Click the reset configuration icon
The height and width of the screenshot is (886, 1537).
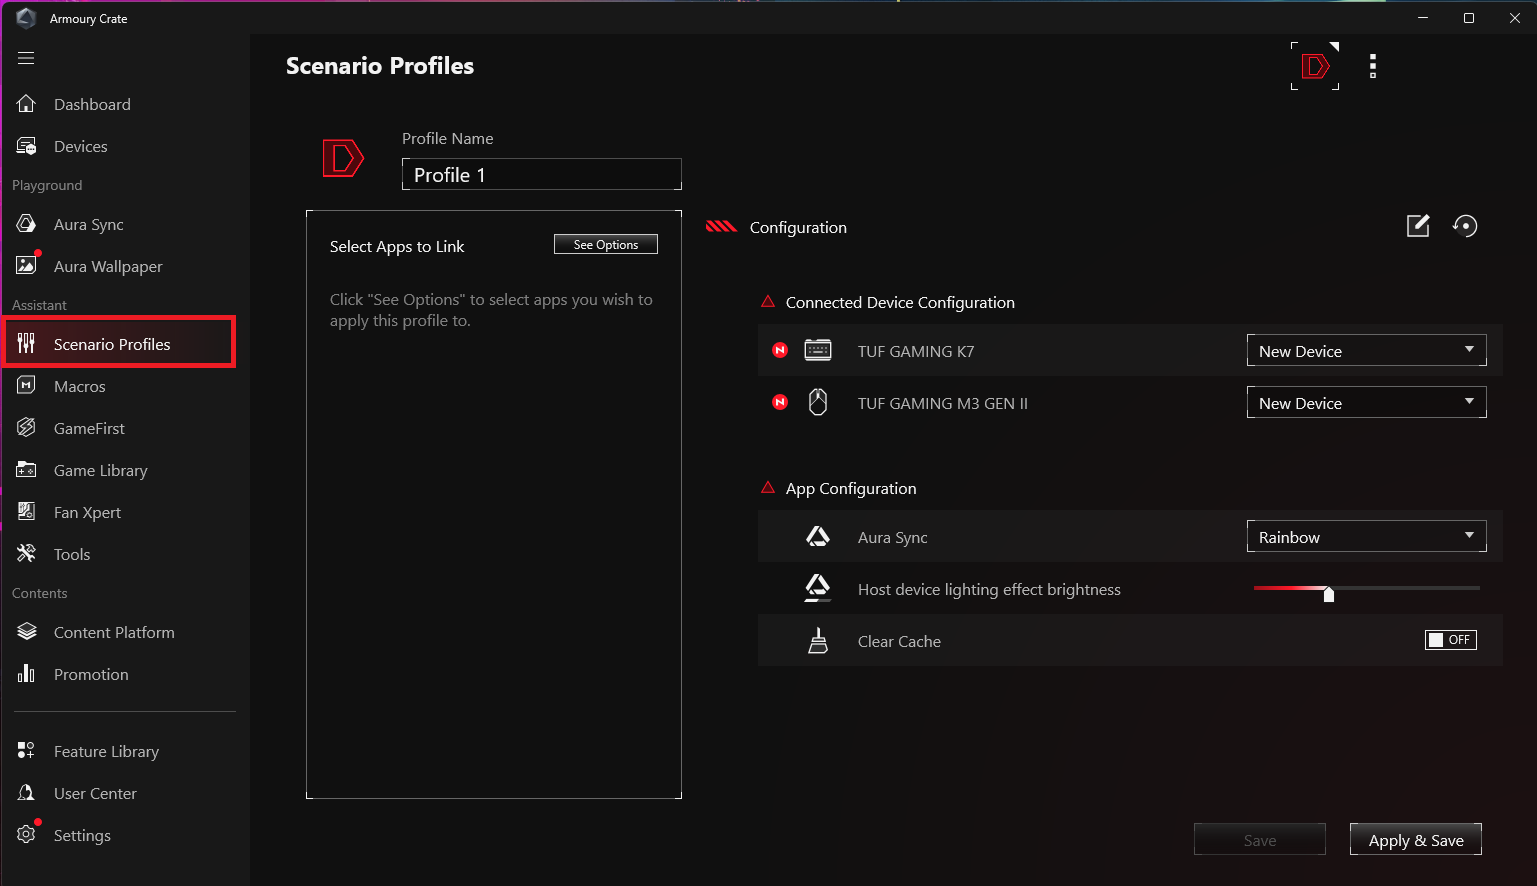1465,226
